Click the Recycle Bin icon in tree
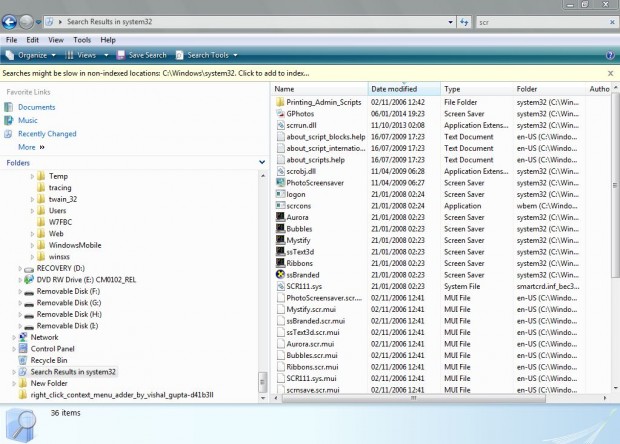 pos(23,360)
